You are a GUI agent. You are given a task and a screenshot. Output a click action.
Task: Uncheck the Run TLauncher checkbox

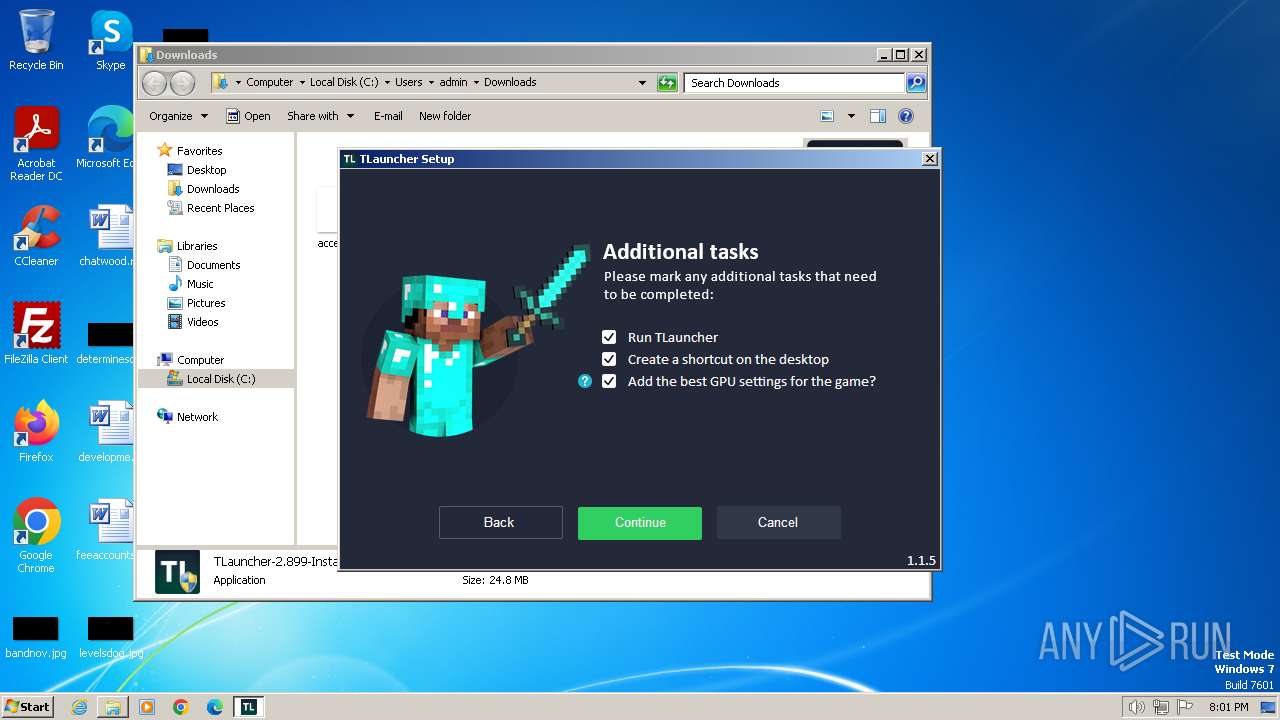click(609, 337)
